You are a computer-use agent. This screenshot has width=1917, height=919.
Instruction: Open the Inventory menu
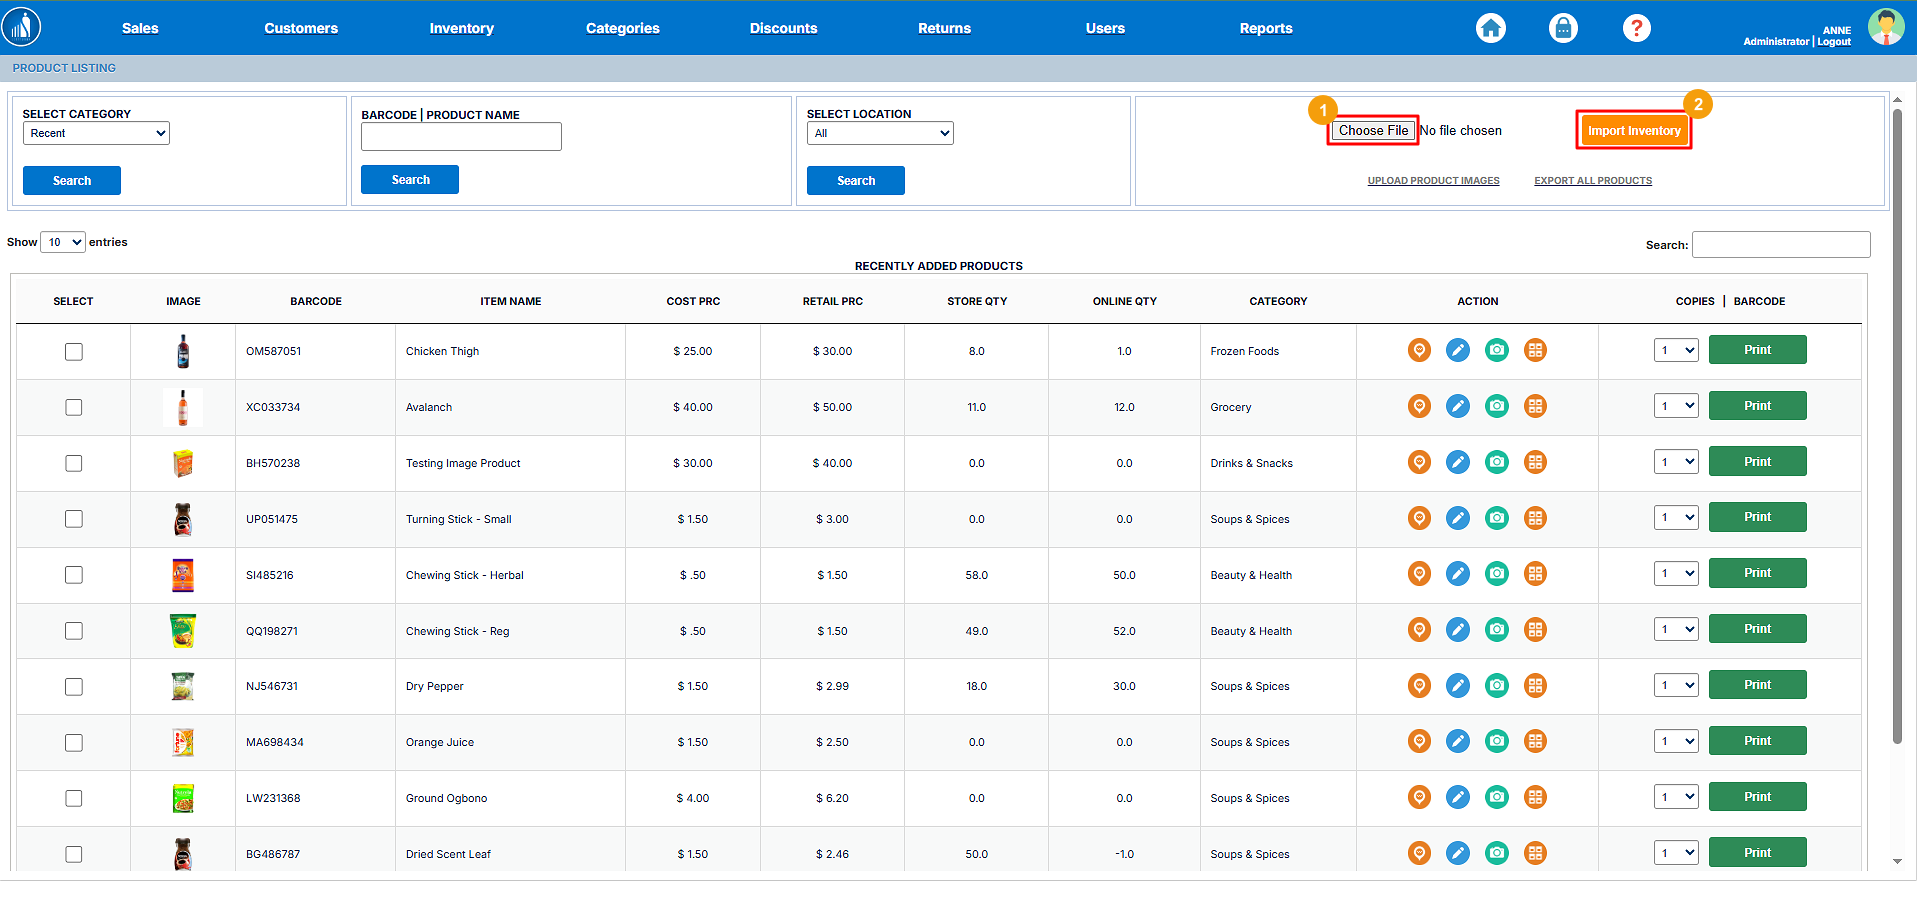pos(461,28)
